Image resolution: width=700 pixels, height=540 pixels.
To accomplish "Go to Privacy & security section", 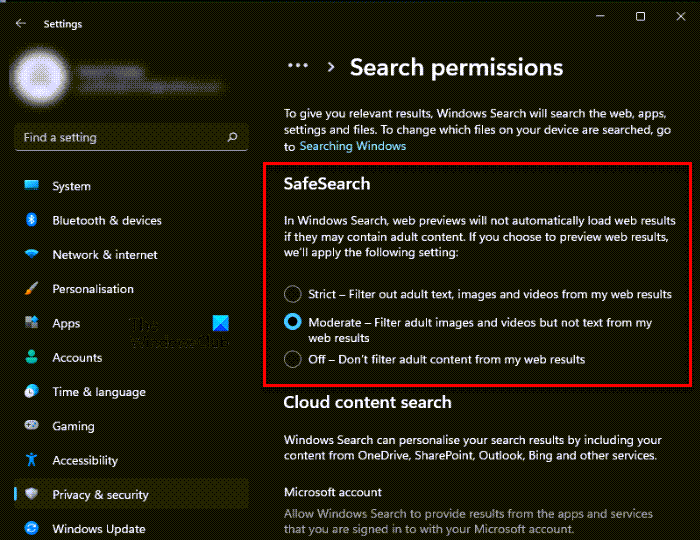I will click(x=100, y=494).
